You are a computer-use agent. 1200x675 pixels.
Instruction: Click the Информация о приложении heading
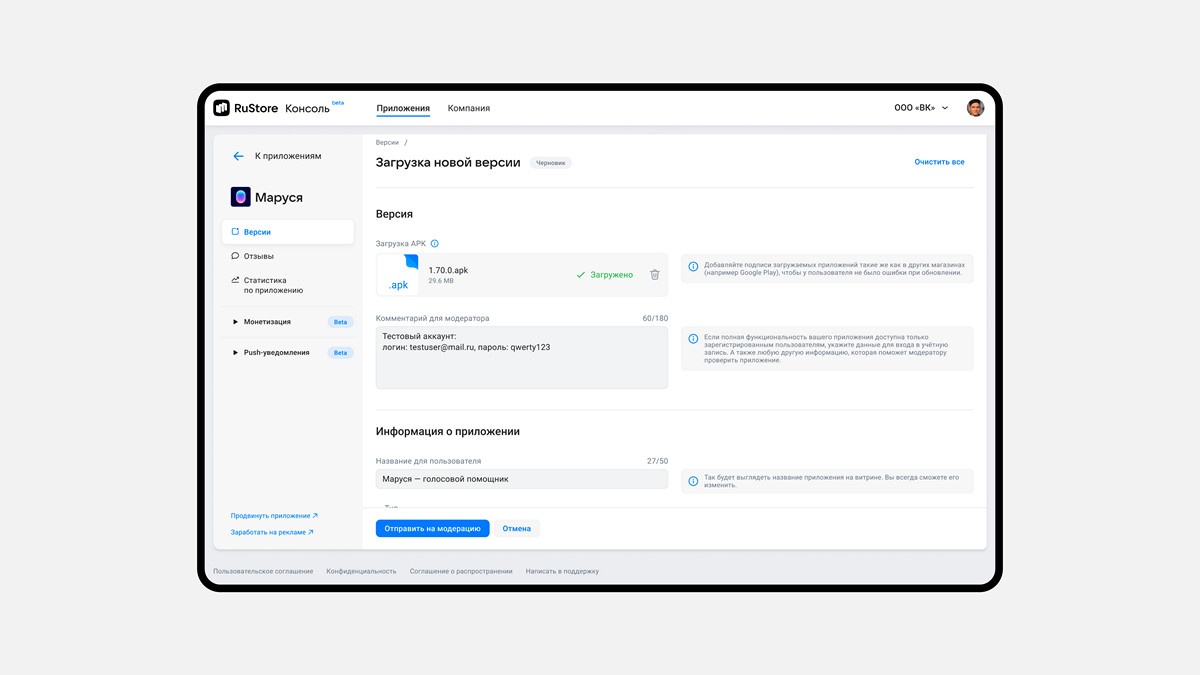(x=448, y=432)
